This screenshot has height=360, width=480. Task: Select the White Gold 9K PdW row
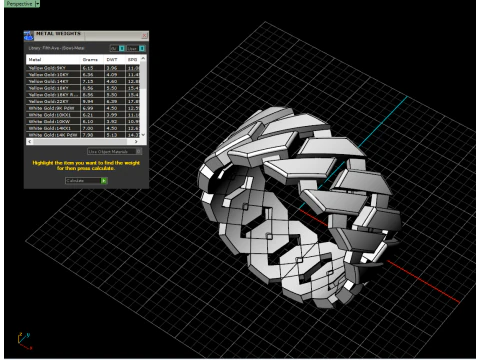tap(83, 108)
